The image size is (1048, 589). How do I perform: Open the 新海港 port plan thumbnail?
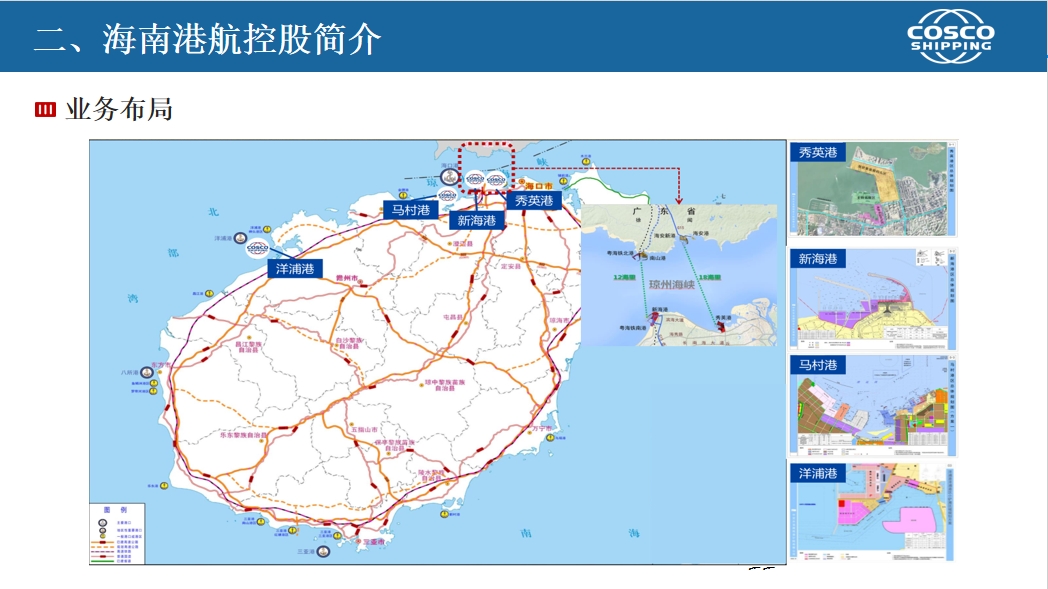(x=873, y=298)
